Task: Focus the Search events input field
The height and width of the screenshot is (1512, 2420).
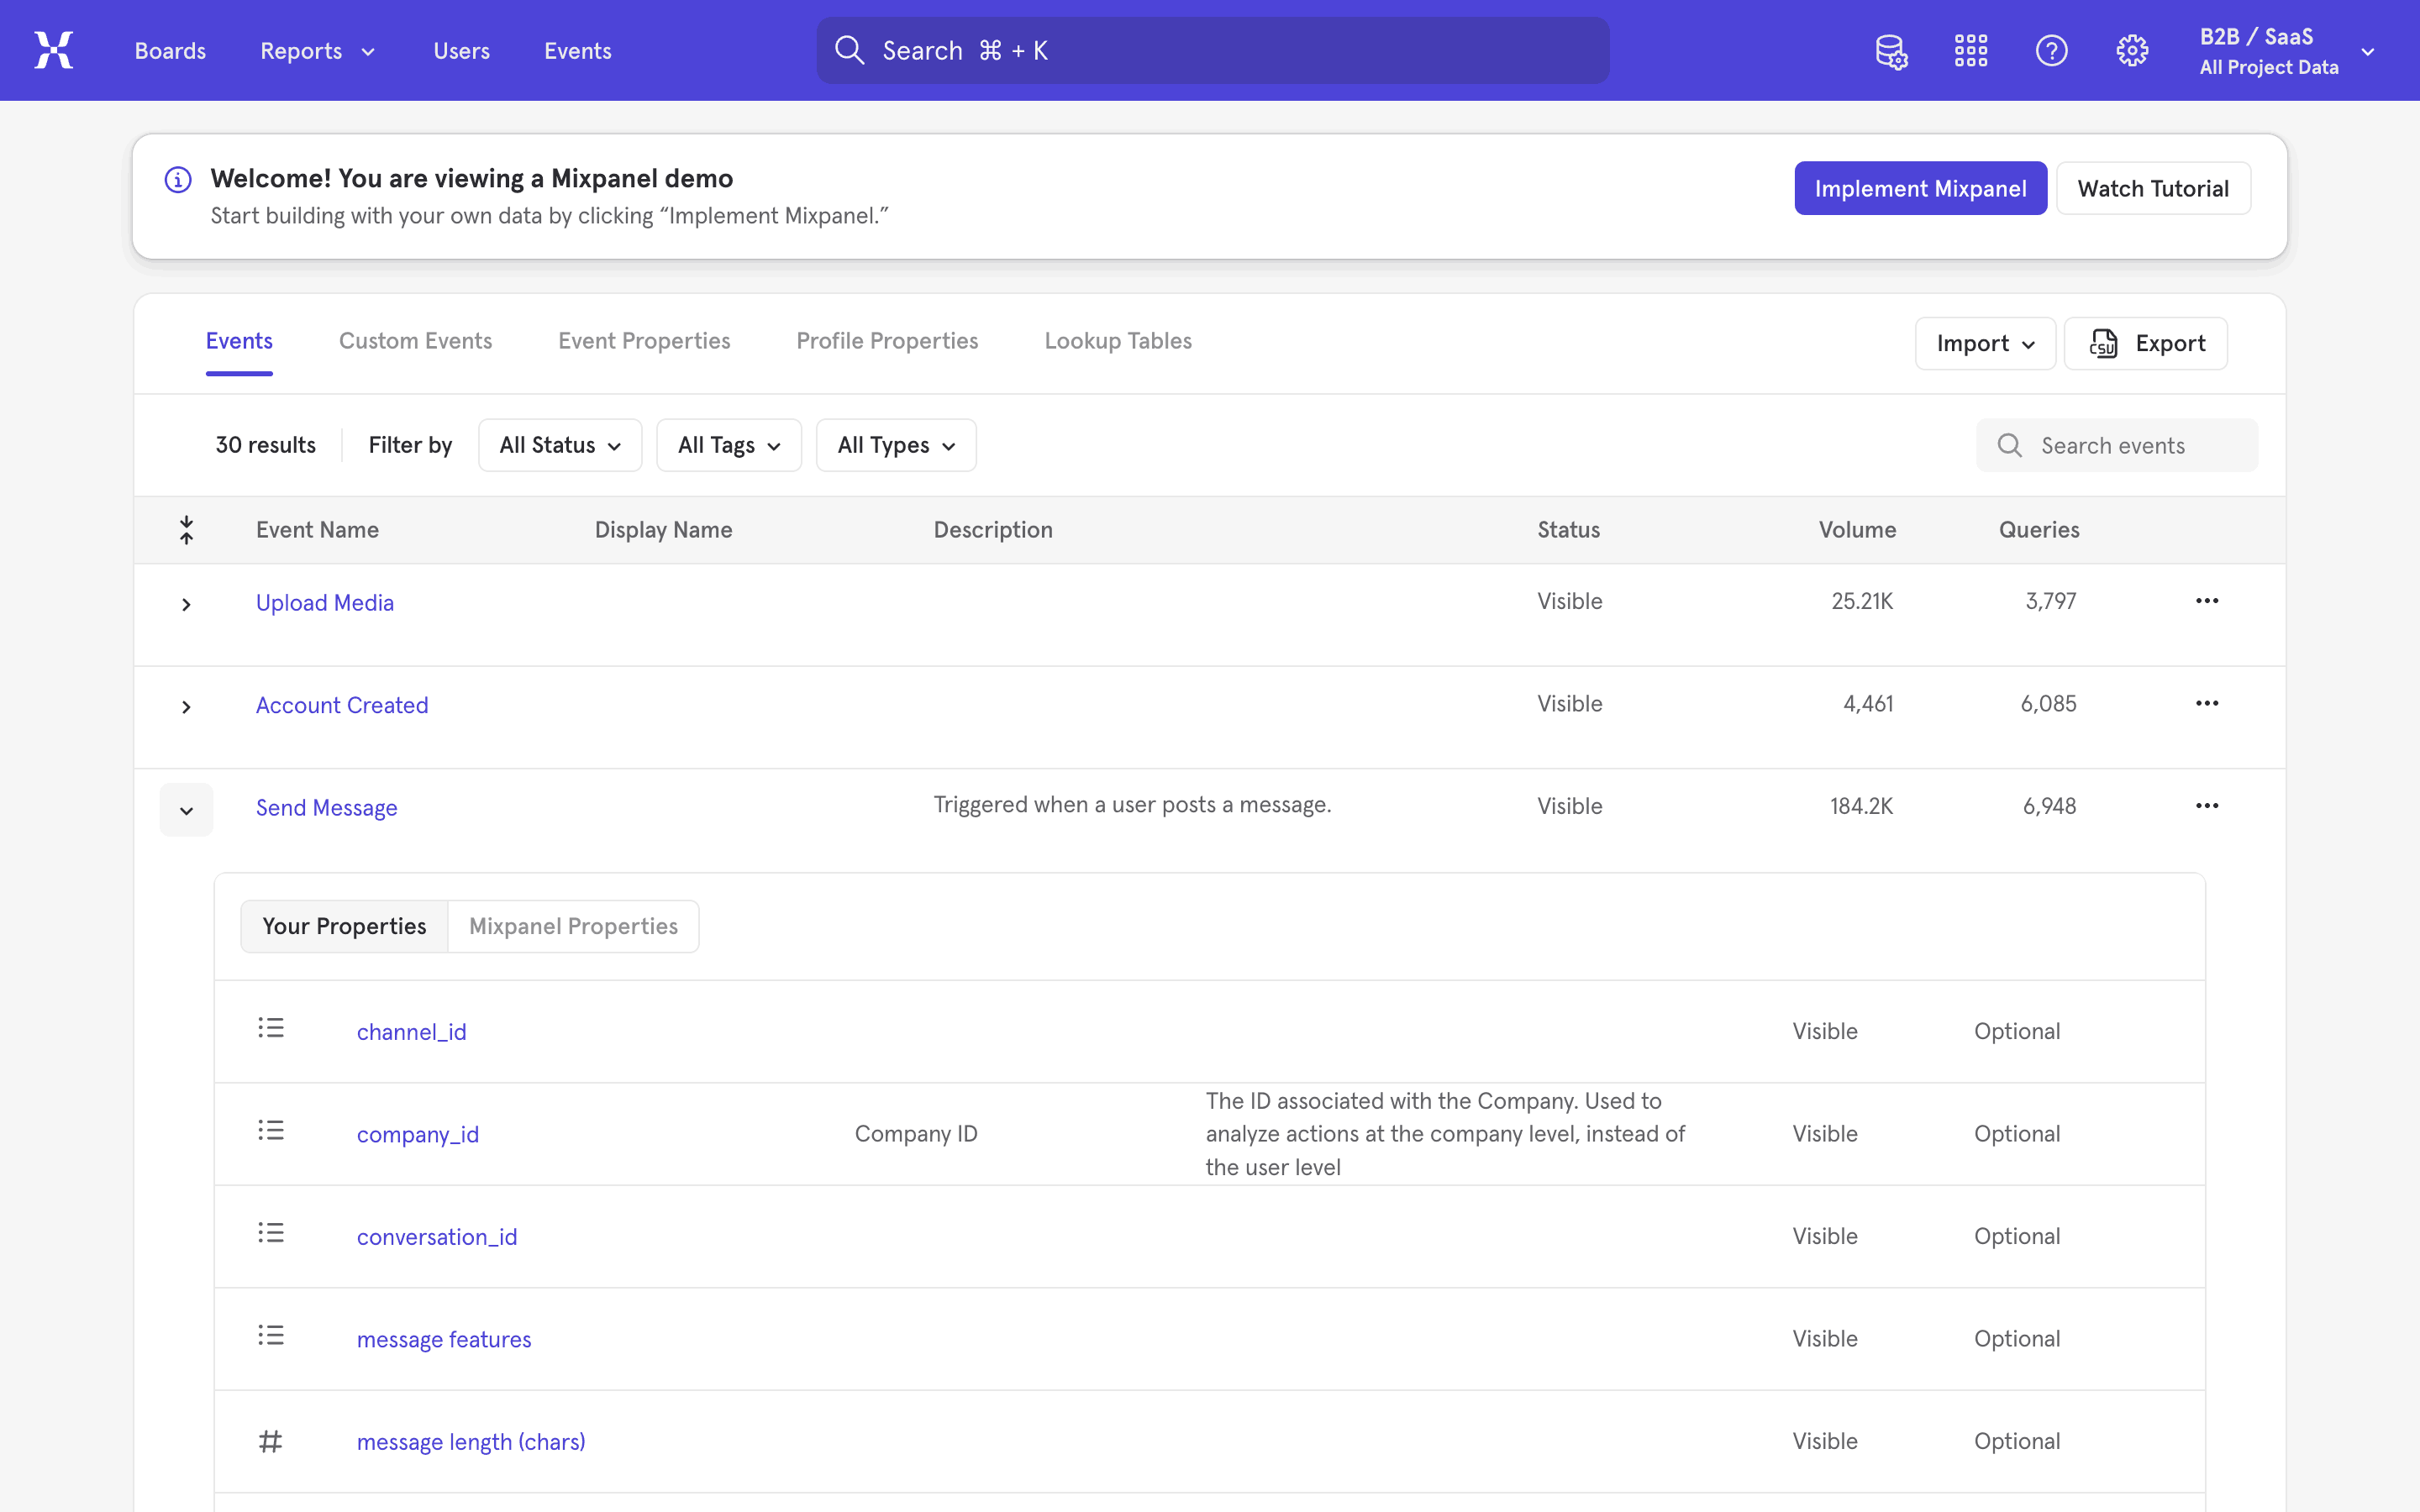Action: (2117, 445)
